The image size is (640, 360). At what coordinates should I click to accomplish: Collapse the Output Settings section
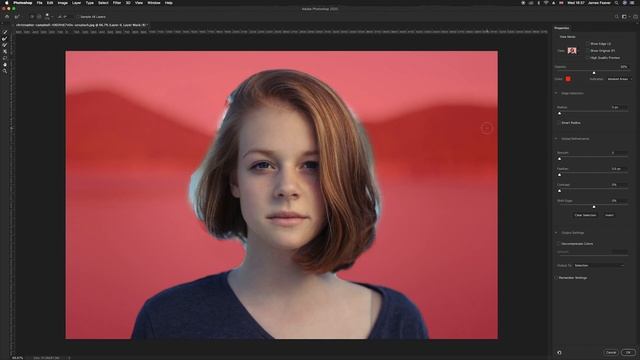[556, 233]
